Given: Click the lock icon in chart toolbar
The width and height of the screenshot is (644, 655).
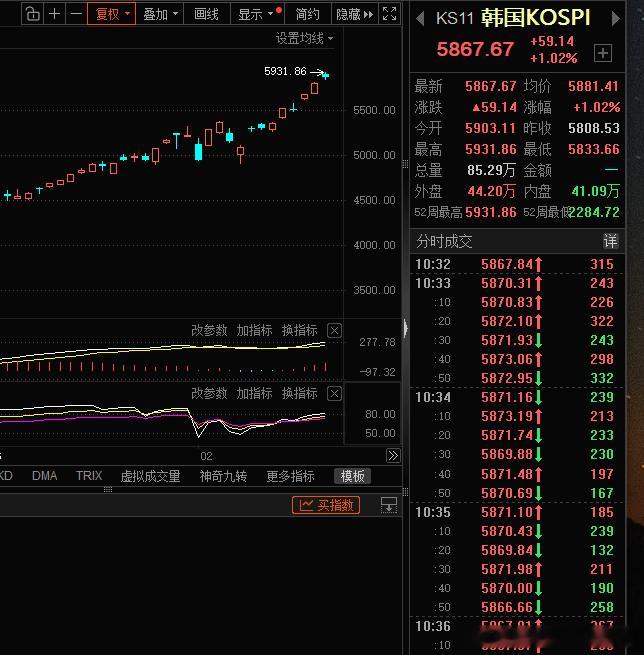Looking at the screenshot, I should point(32,14).
